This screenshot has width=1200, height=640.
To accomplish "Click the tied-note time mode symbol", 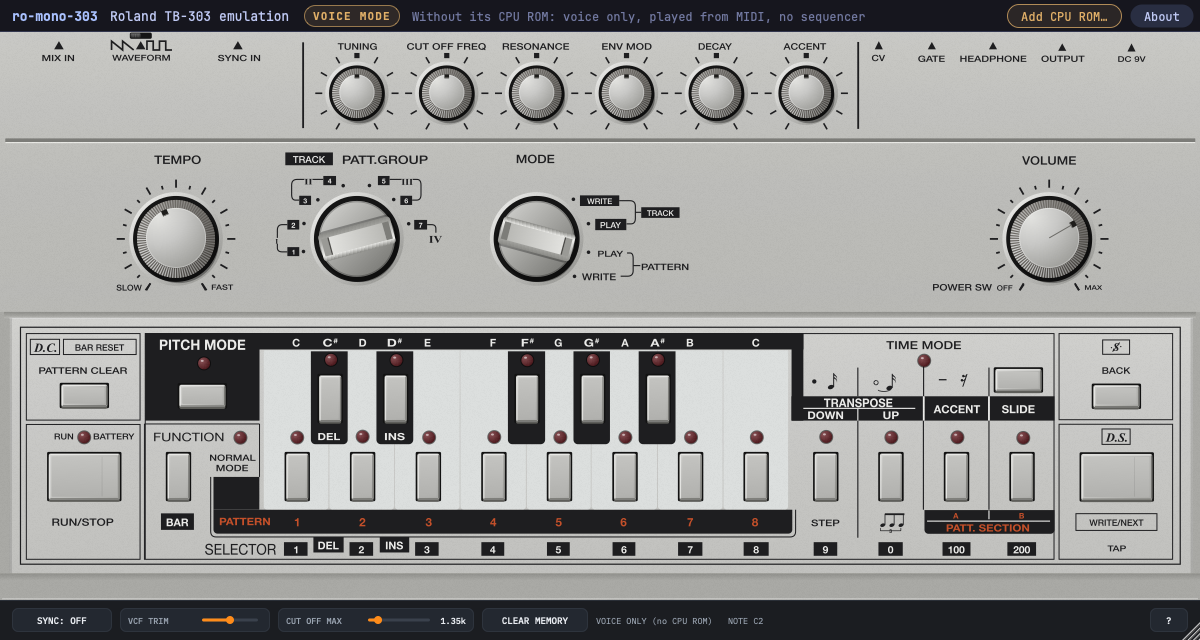I will (x=885, y=381).
